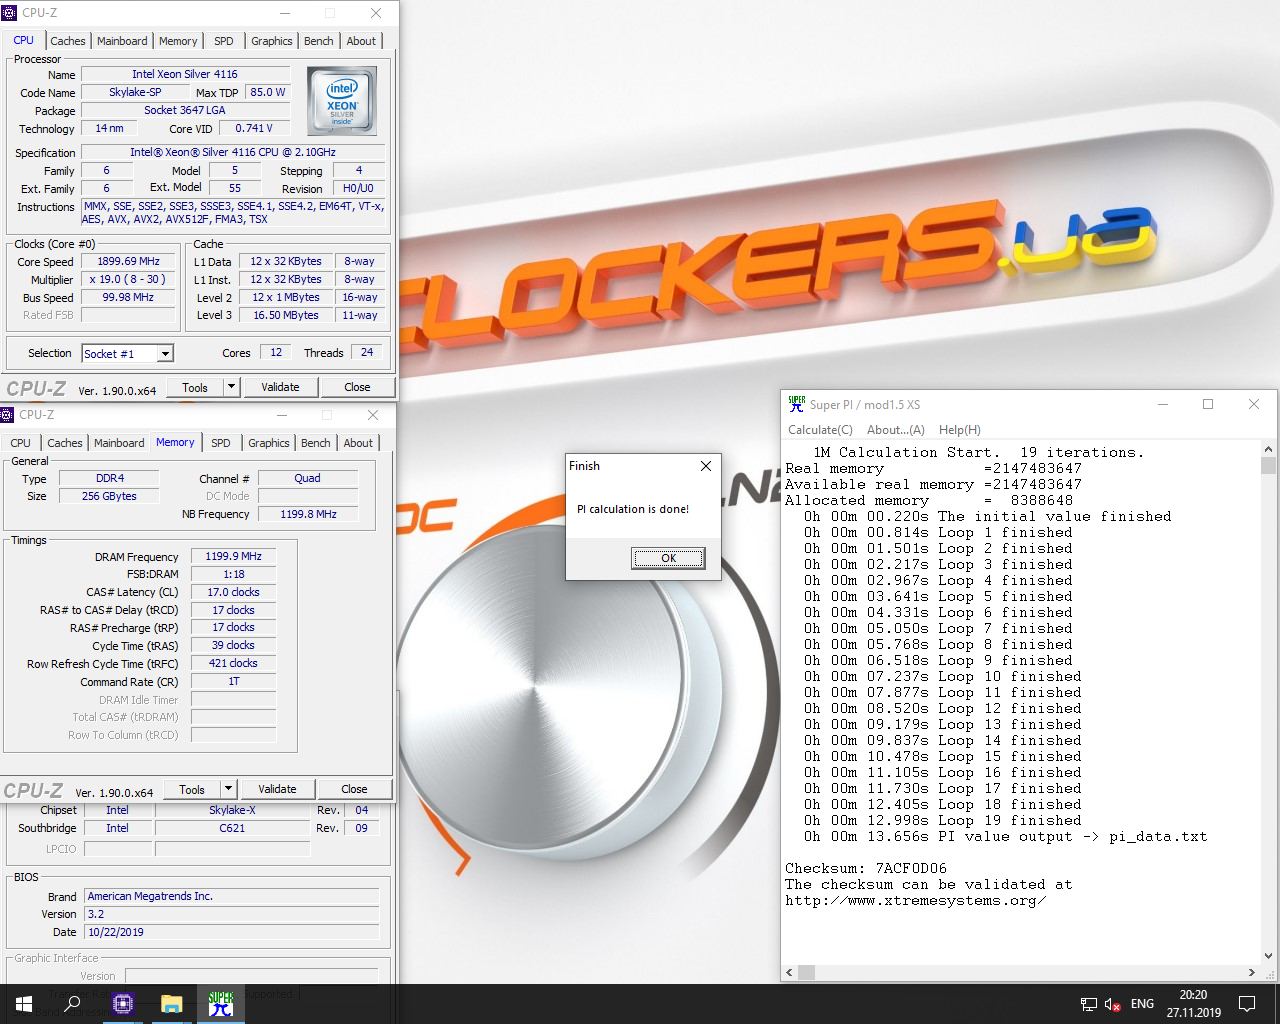Select Memory tab in top CPU-Z window
The width and height of the screenshot is (1280, 1024).
178,41
